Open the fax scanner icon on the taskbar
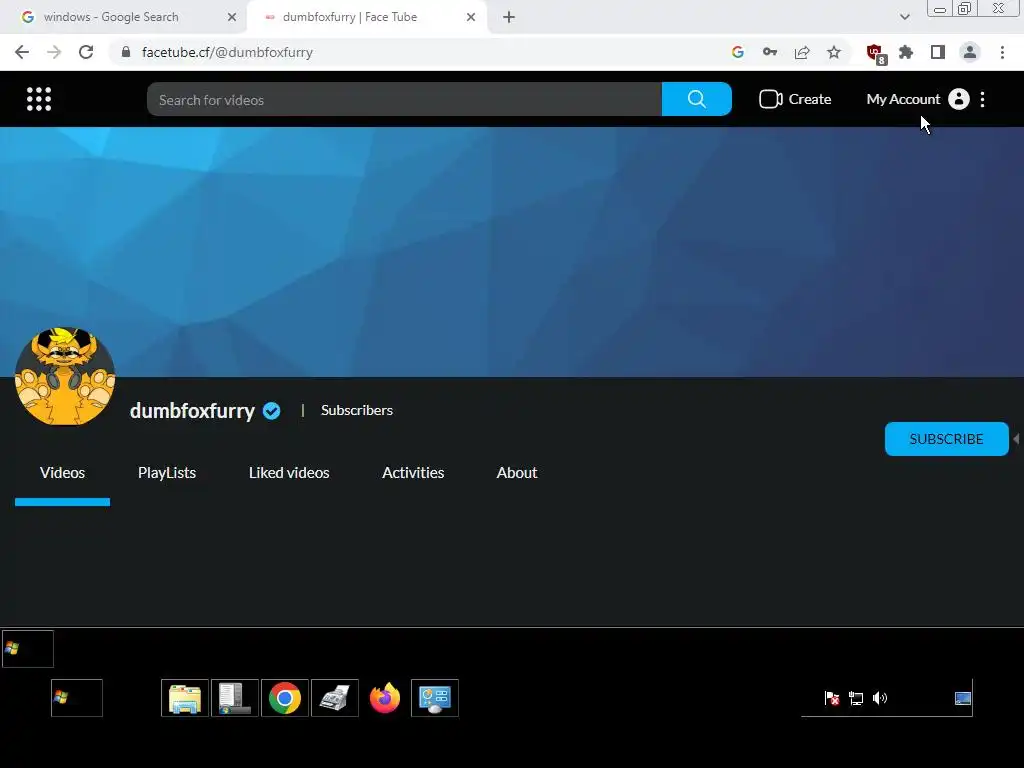The width and height of the screenshot is (1024, 768). click(x=335, y=698)
